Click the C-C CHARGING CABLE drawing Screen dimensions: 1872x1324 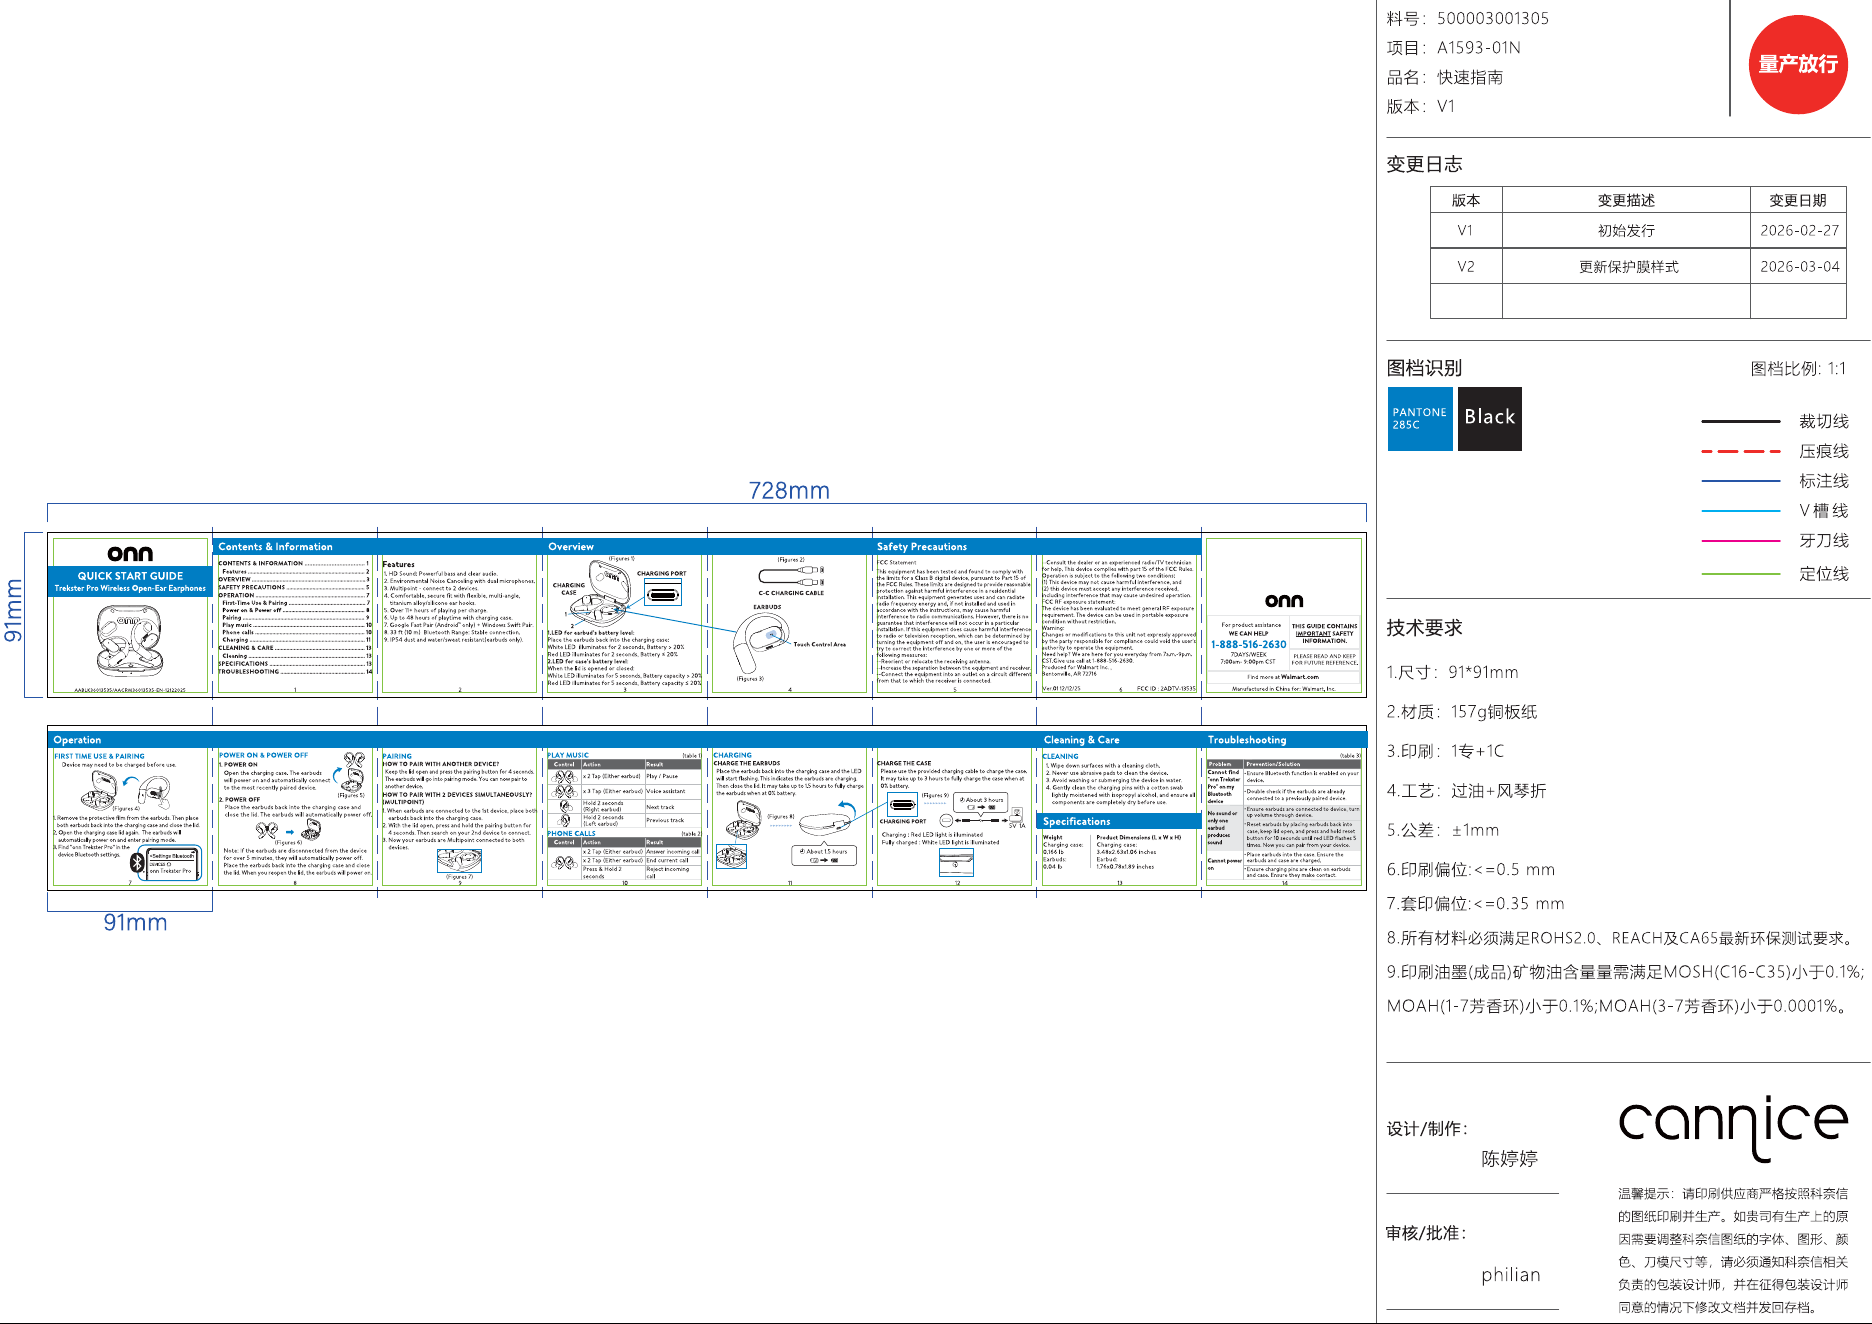pos(791,577)
